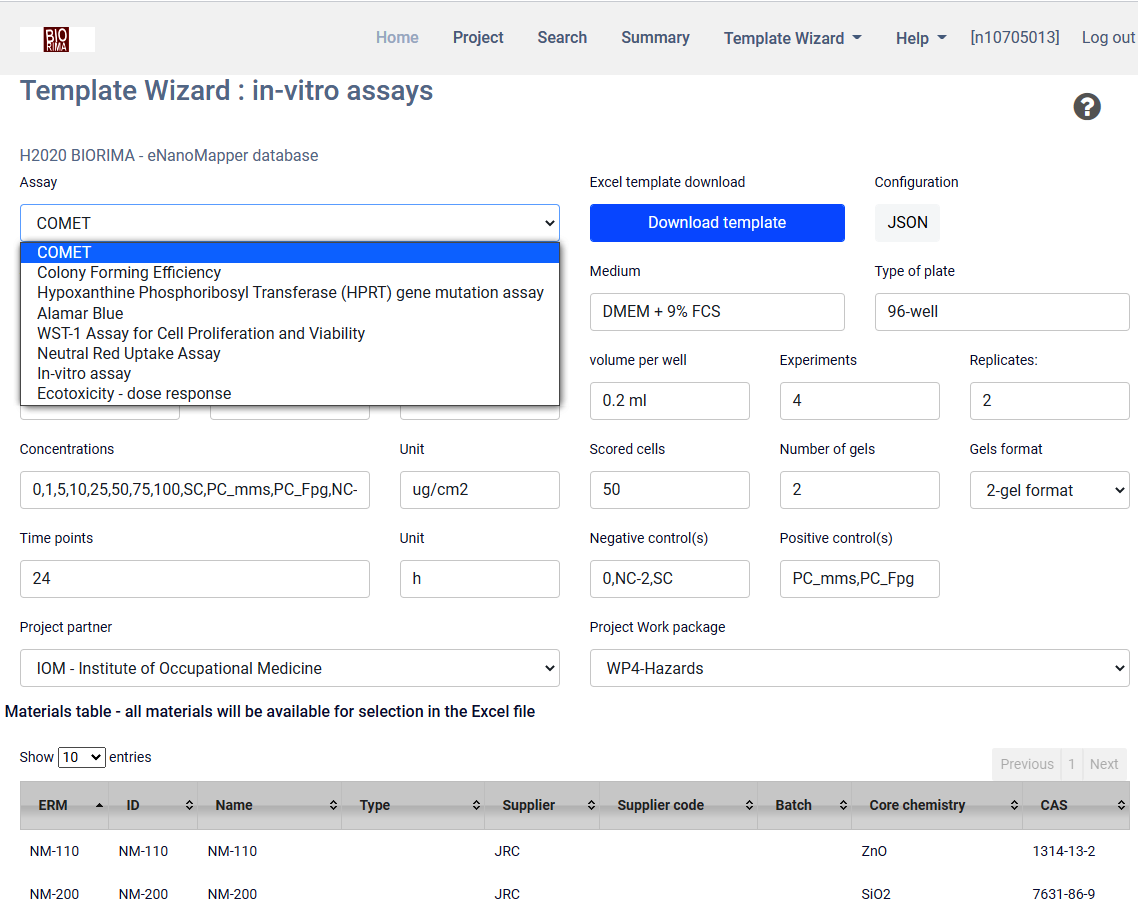1138x915 pixels.
Task: Sort table by ERM column
Action: click(x=64, y=805)
